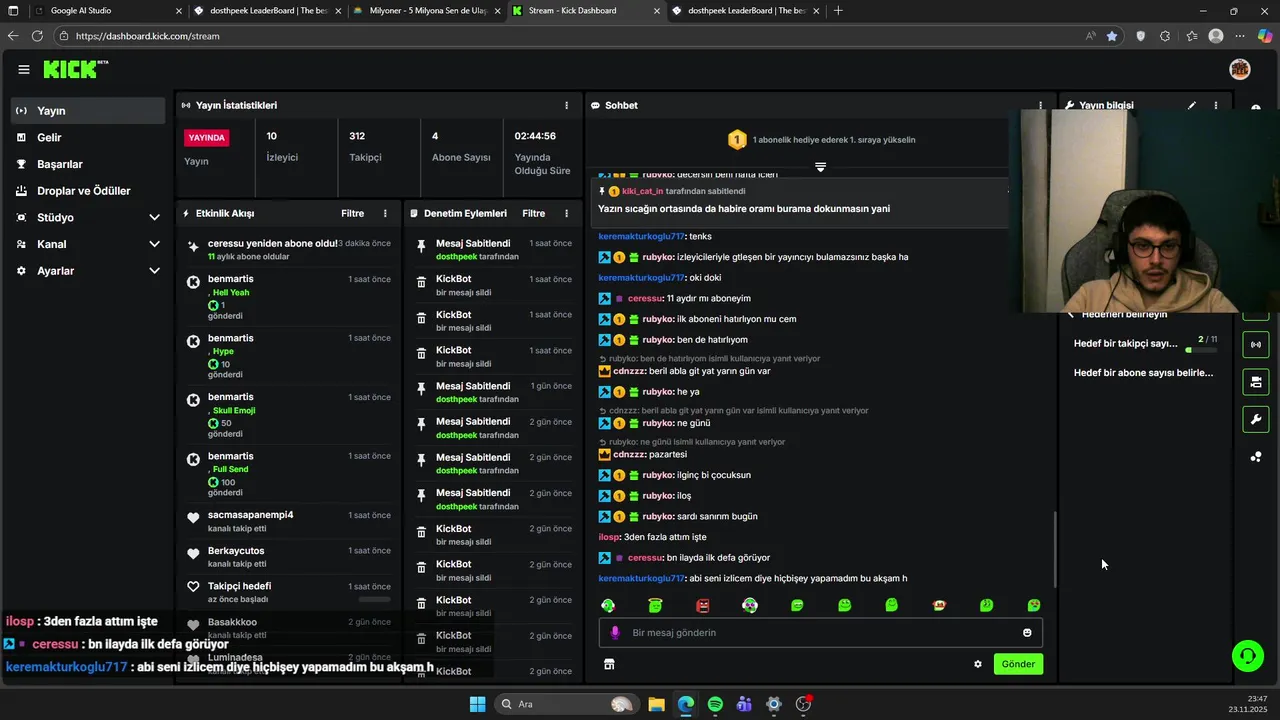Insert the halo green emote
This screenshot has width=1280, height=720.
(655, 605)
